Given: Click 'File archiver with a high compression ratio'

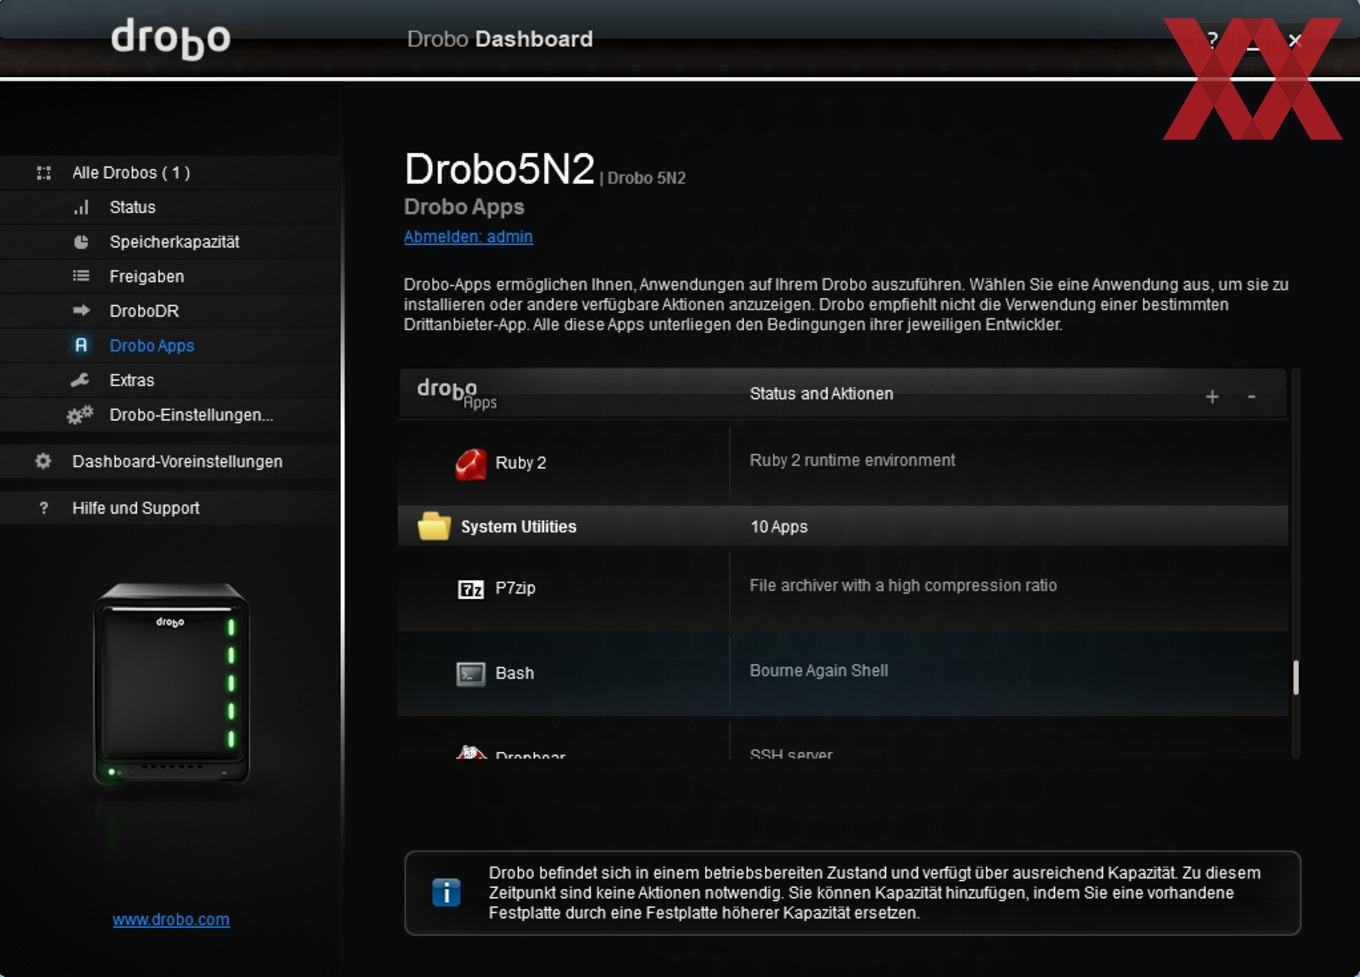Looking at the screenshot, I should click(x=903, y=585).
